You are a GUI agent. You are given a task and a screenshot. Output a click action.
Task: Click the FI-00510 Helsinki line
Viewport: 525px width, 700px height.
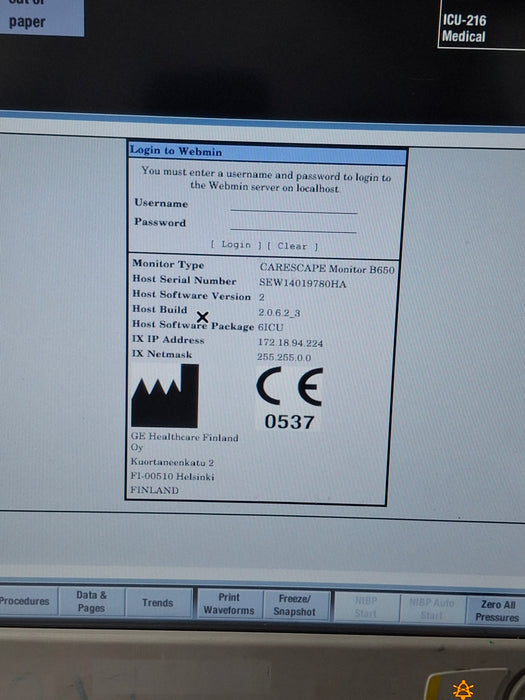(x=172, y=476)
